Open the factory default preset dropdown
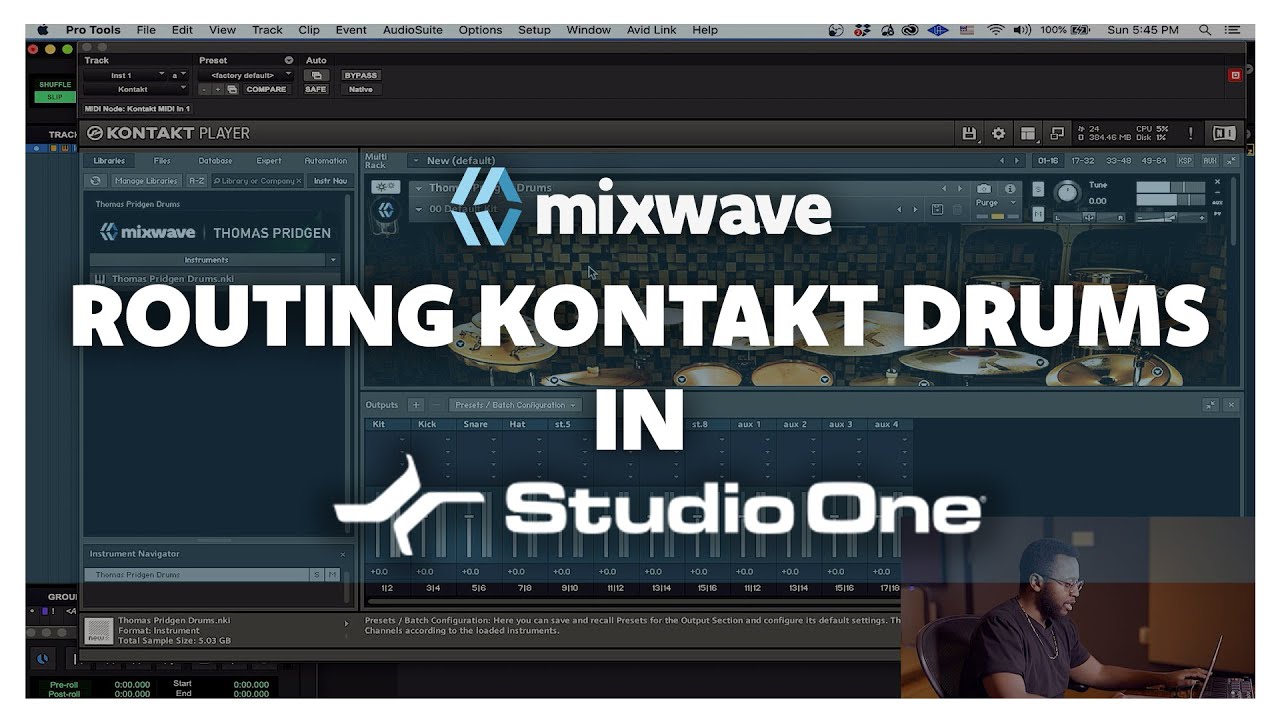Viewport: 1280px width, 720px height. (245, 75)
